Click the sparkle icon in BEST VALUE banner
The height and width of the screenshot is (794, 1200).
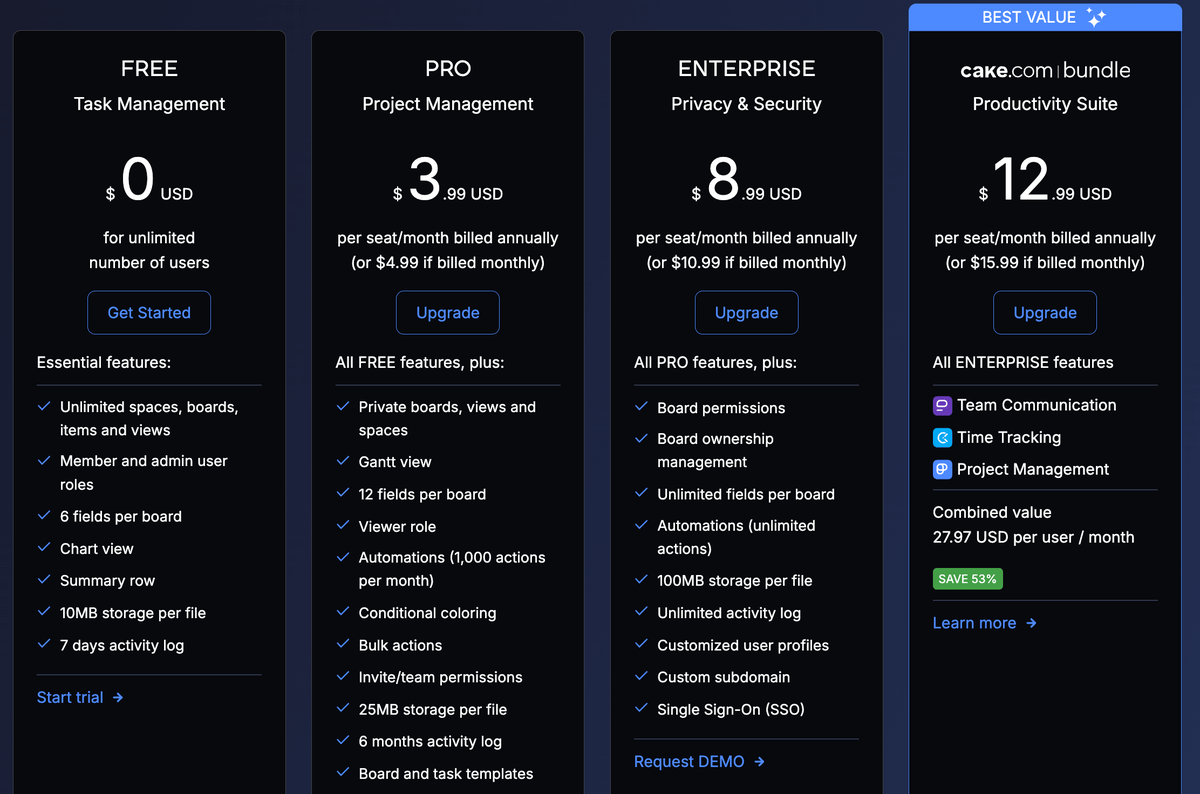pyautogui.click(x=1096, y=17)
